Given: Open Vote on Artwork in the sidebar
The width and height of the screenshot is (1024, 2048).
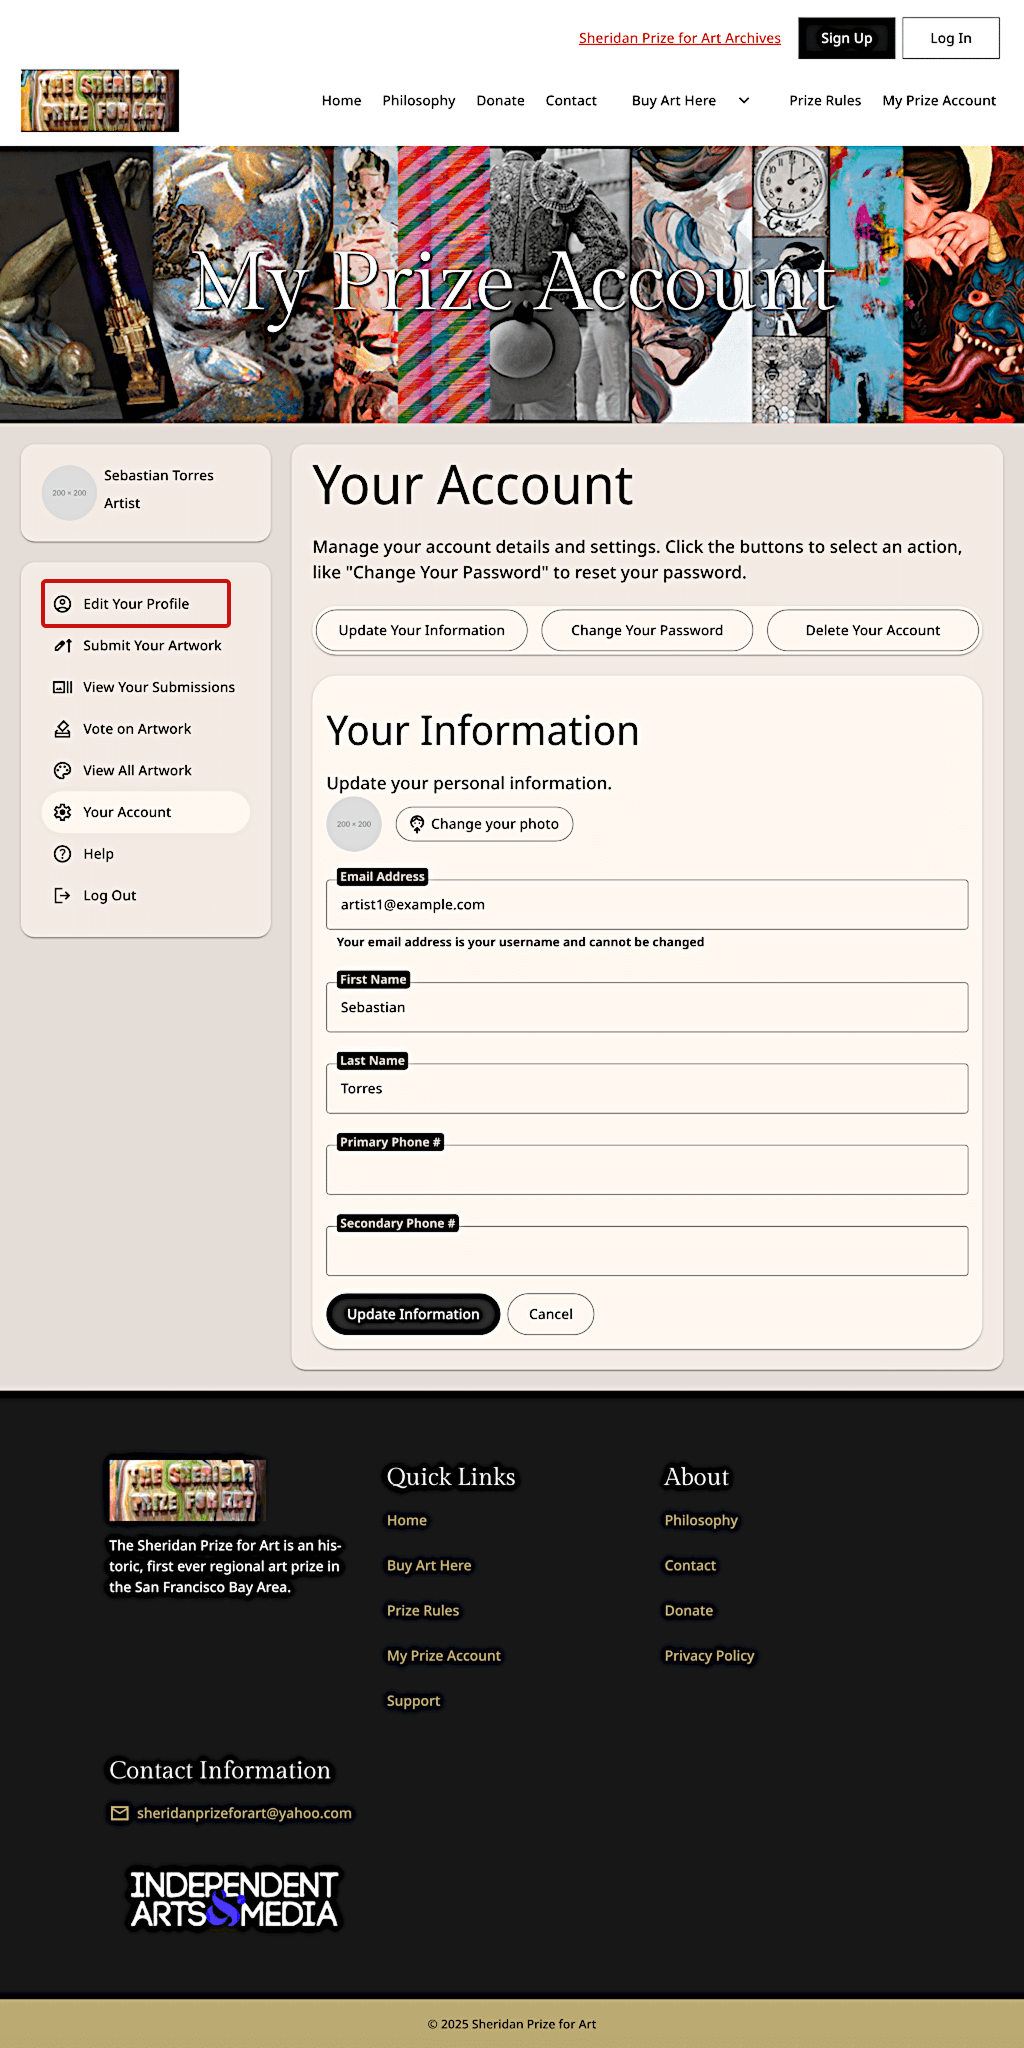Looking at the screenshot, I should pos(146,729).
